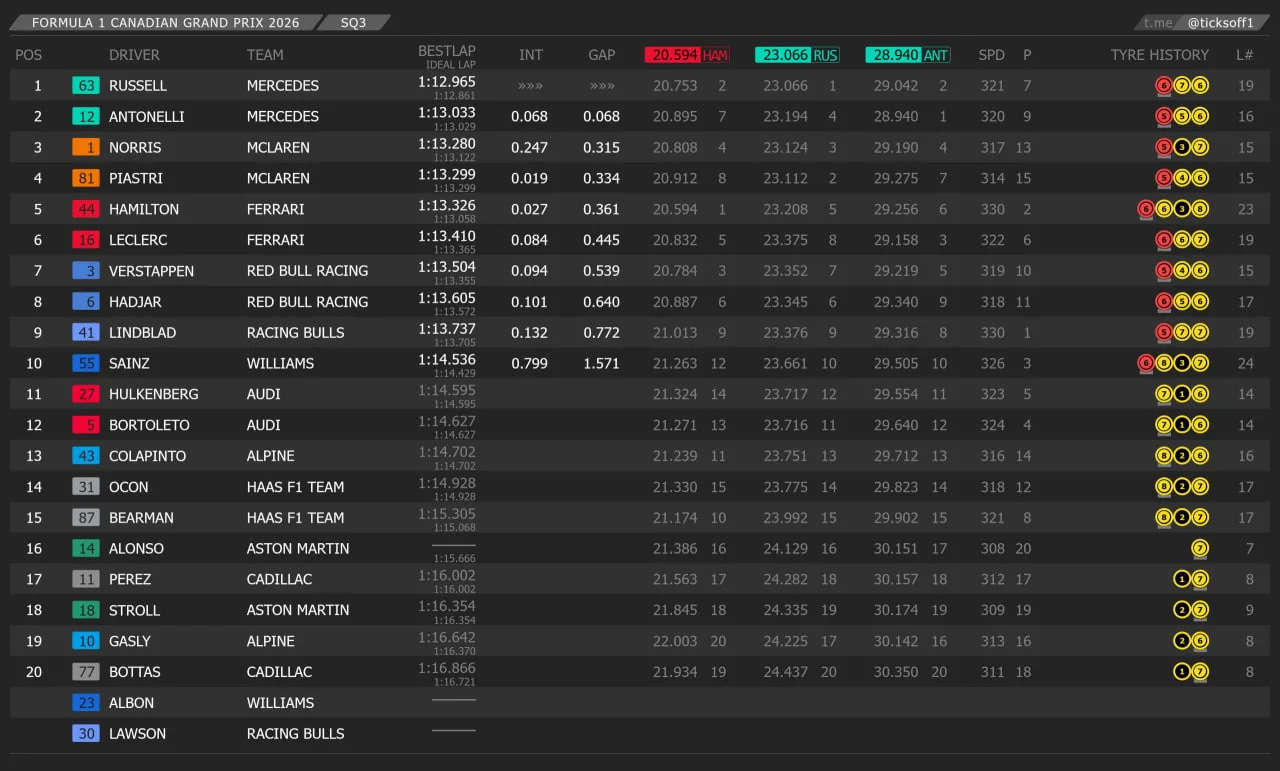The image size is (1280, 771).
Task: Select the best lap 1:16.866
Action: pyautogui.click(x=447, y=668)
